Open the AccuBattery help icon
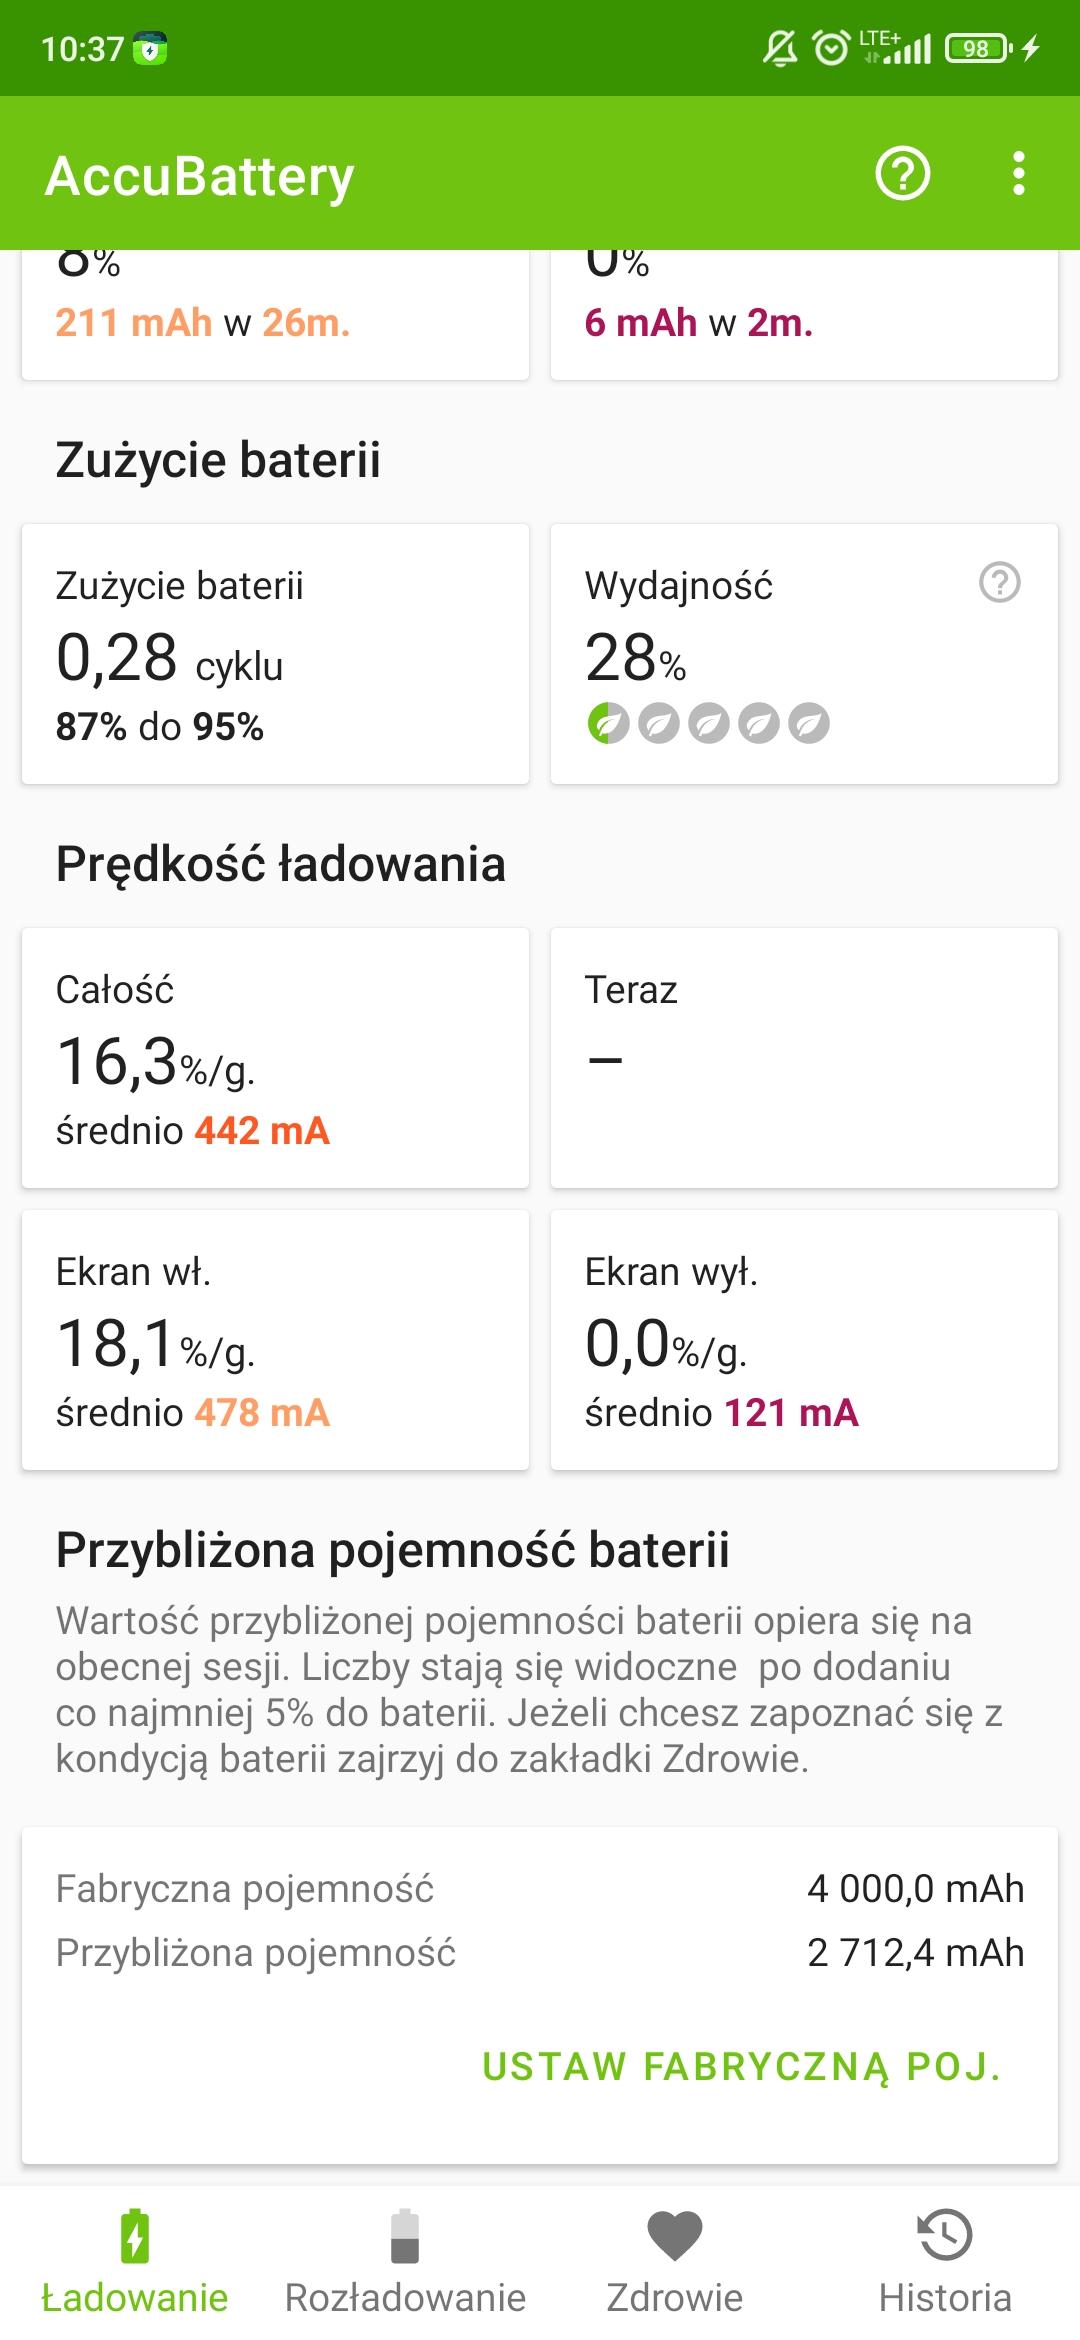 [902, 174]
